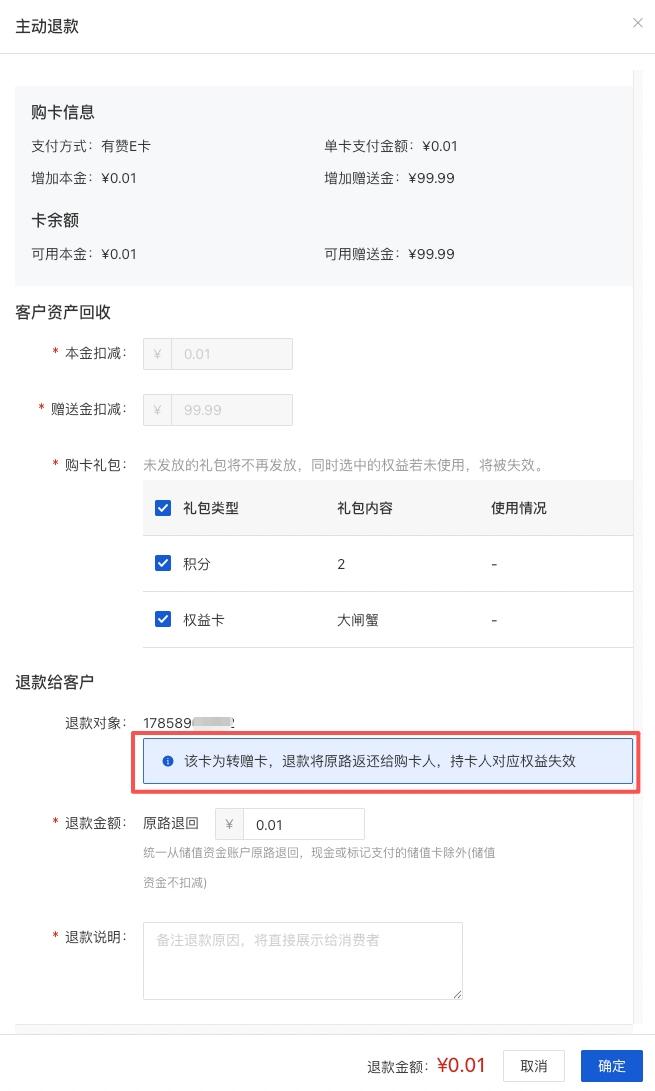Viewport: 655px width, 1091px height.
Task: Click the 使用情况 column header
Action: coord(519,508)
